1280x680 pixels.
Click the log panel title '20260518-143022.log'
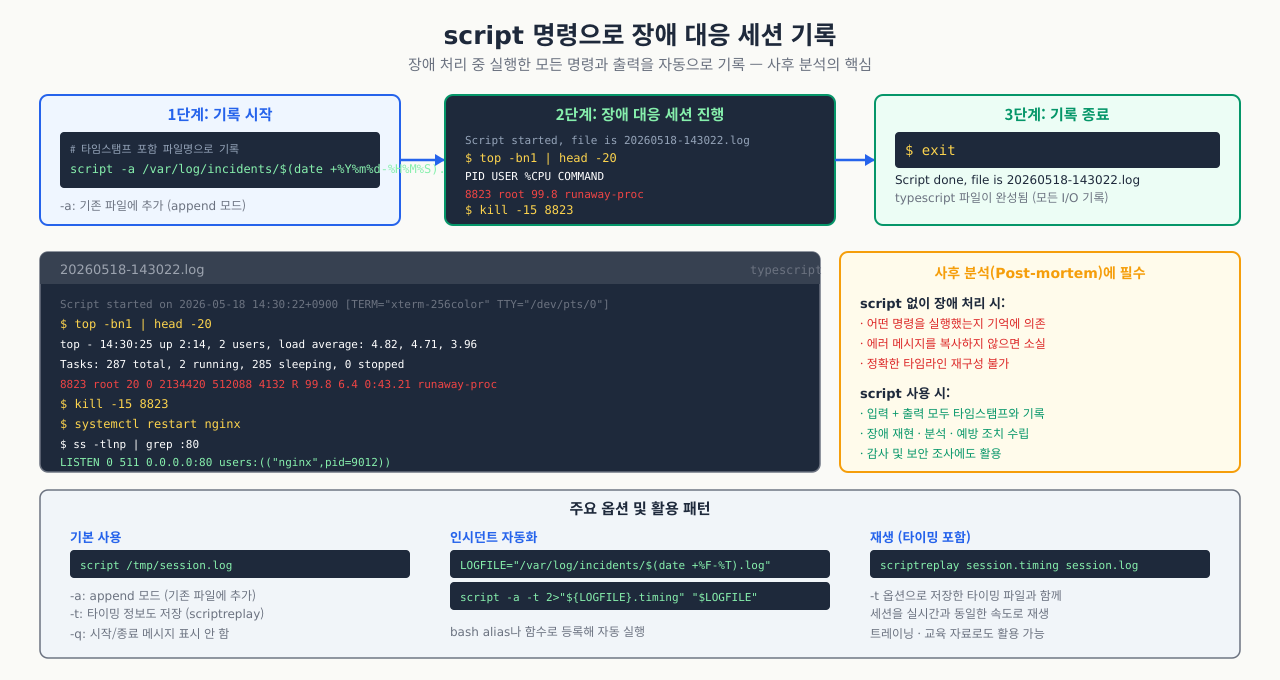click(x=132, y=269)
